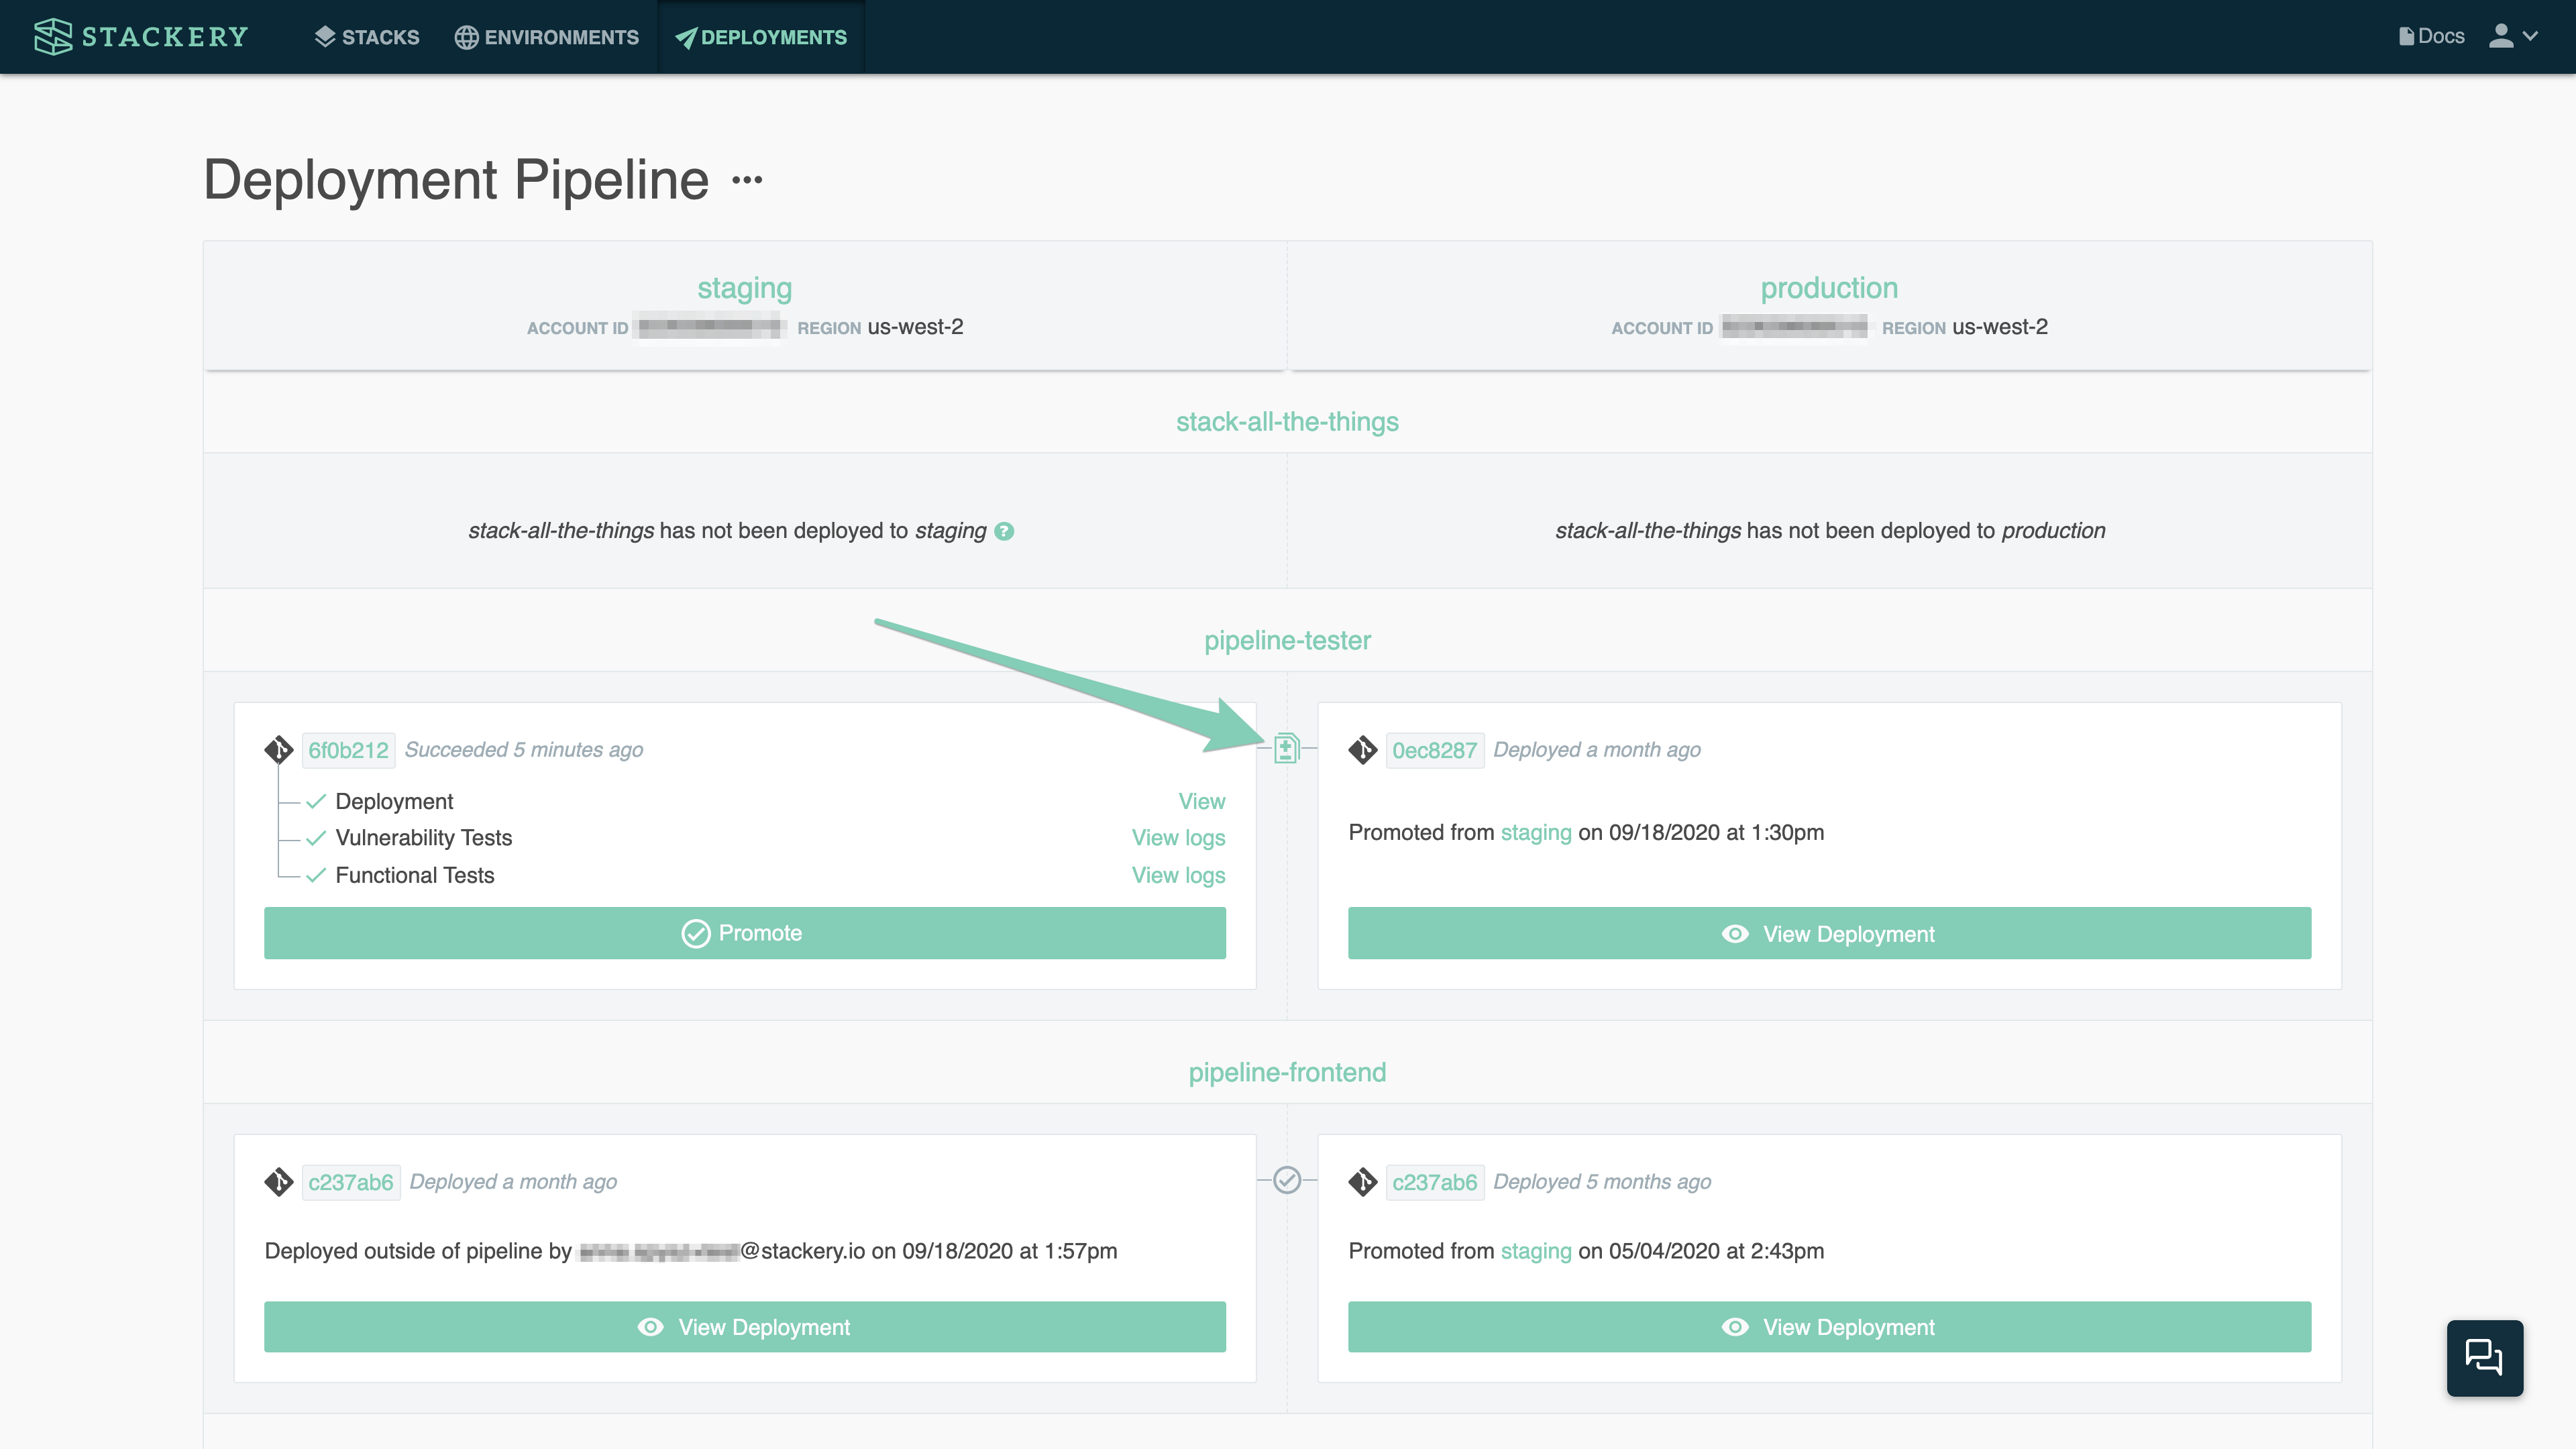Click the Deployment checkmark icon

click(316, 801)
